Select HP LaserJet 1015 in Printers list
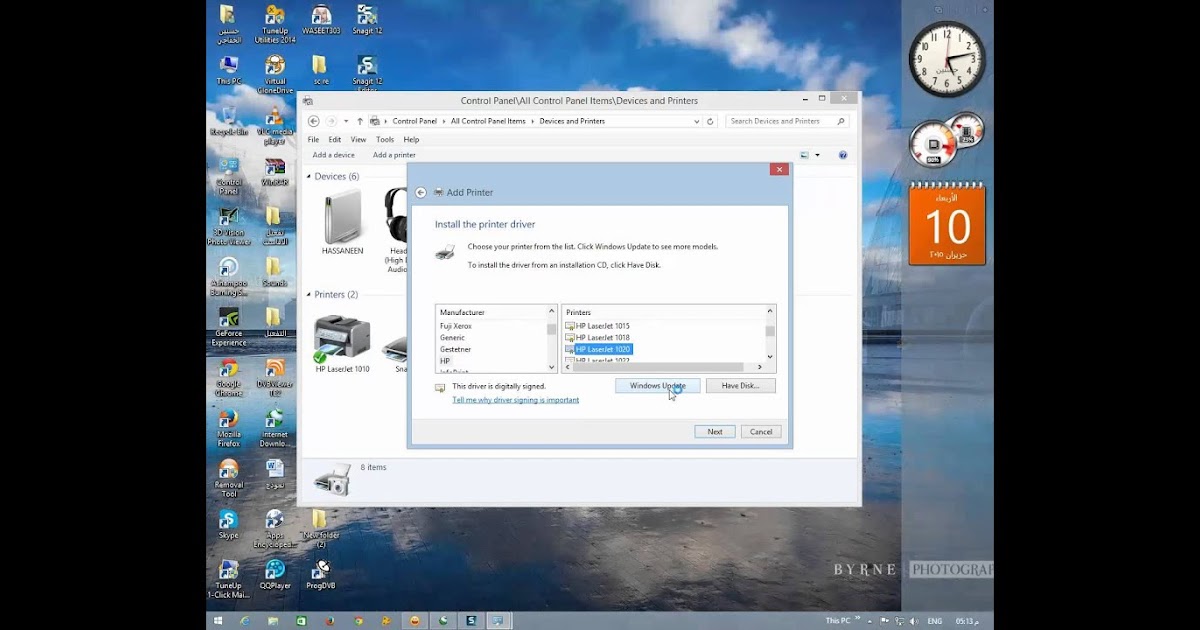This screenshot has height=630, width=1200. coord(598,326)
